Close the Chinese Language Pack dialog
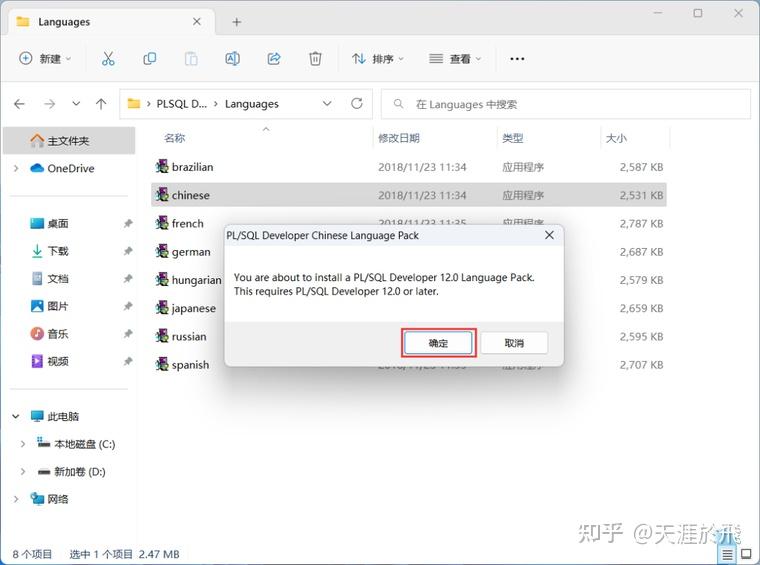Viewport: 760px width, 565px height. tap(549, 235)
